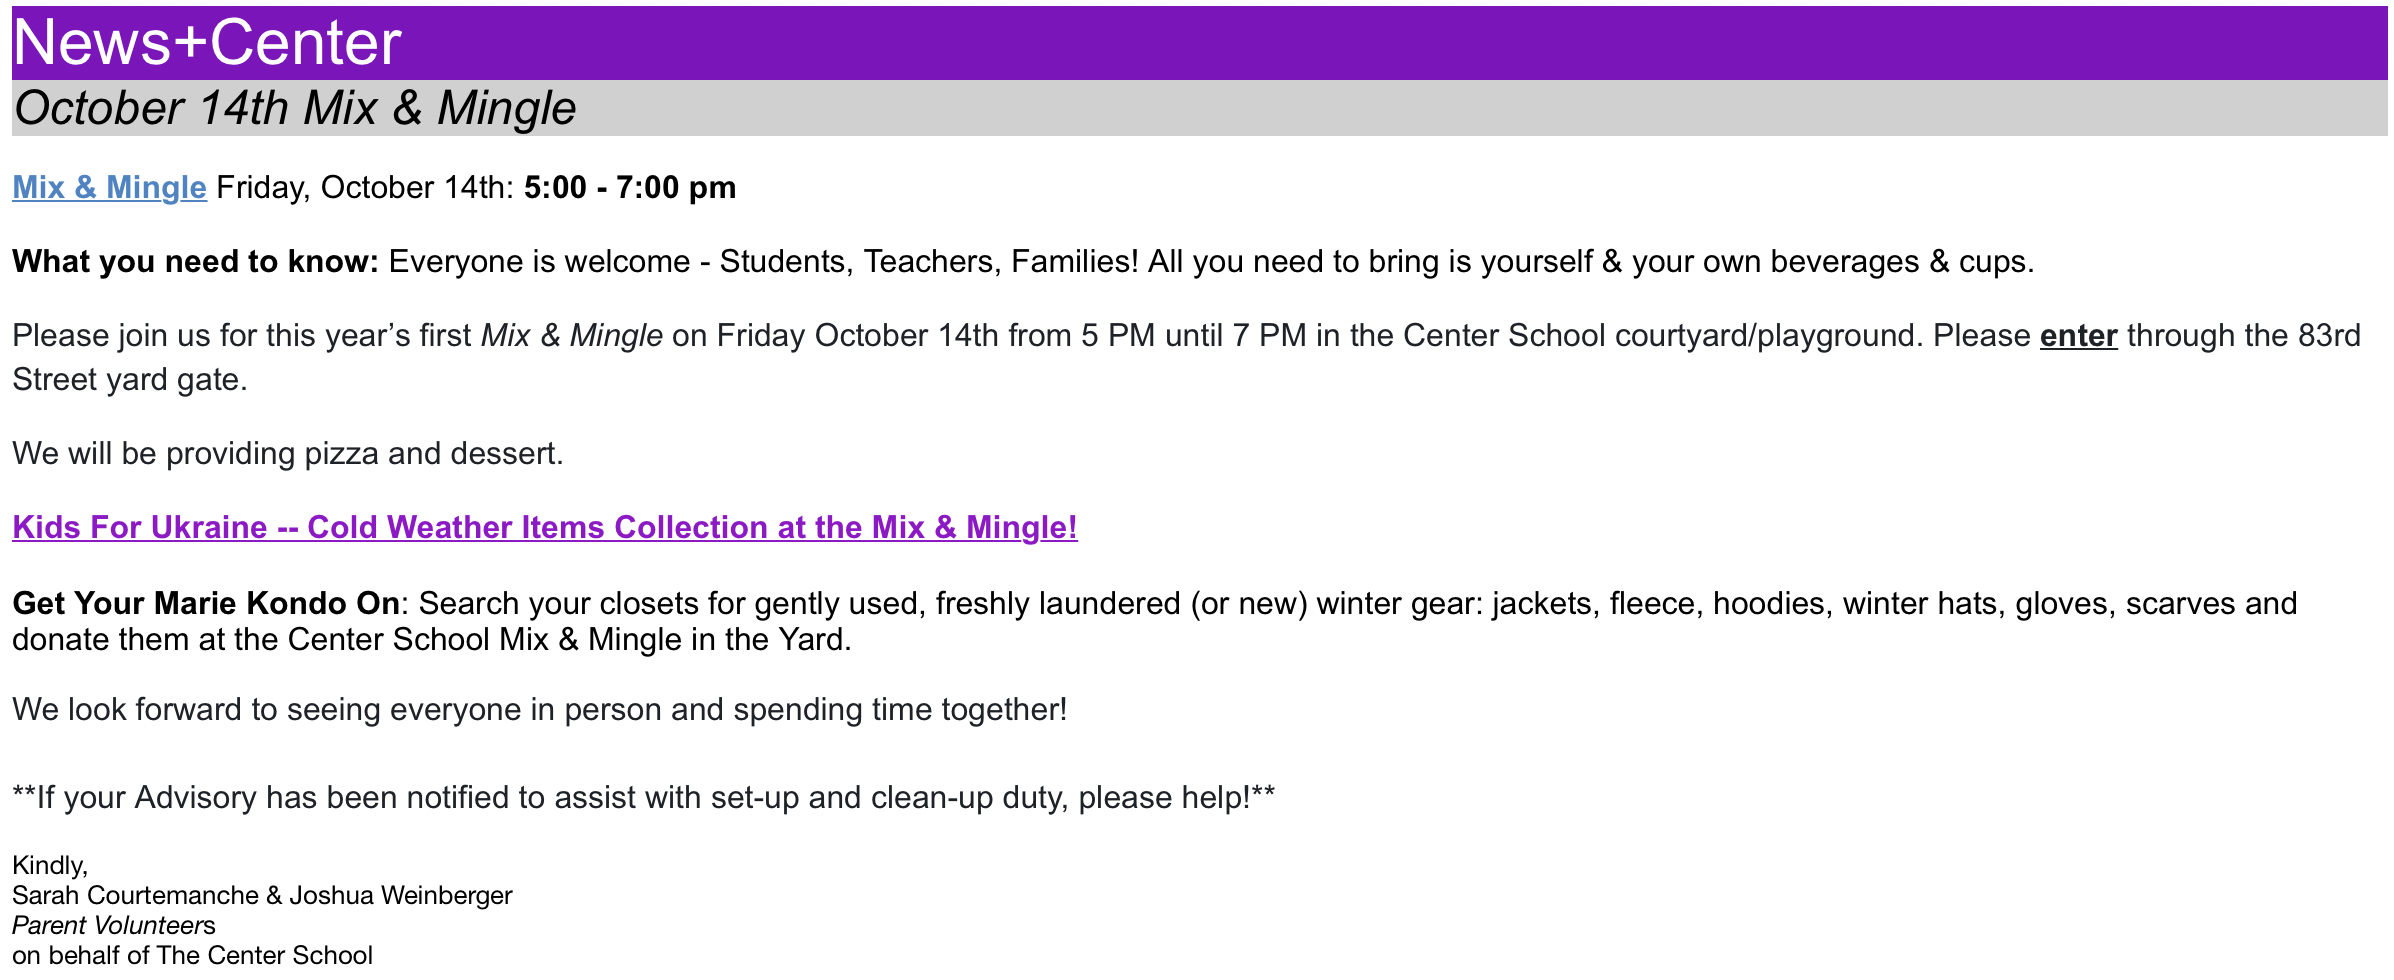The image size is (2394, 980).
Task: Click the bold 'What you need to know:' label
Action: point(195,262)
